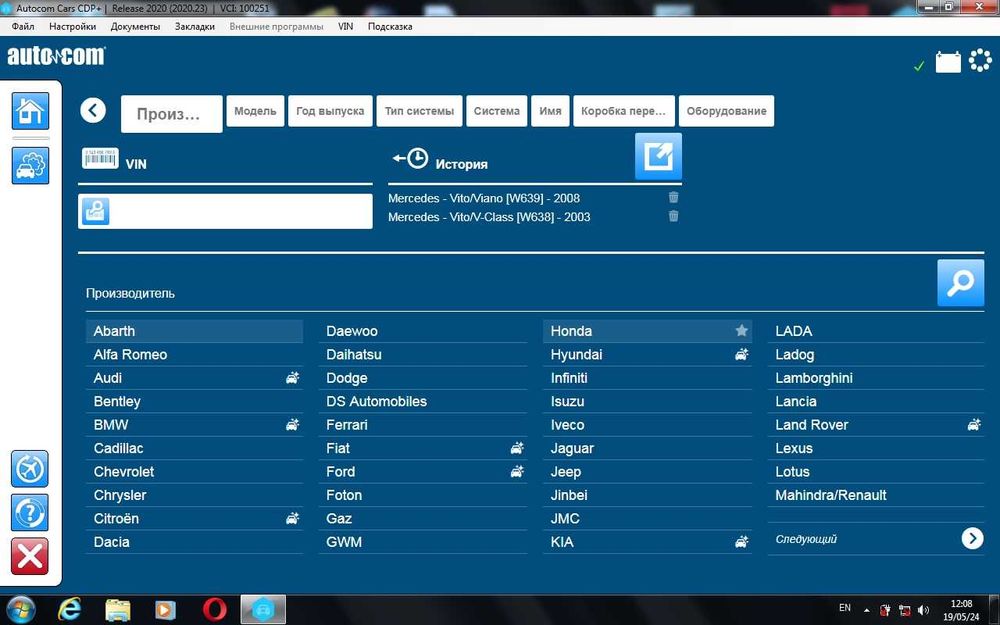Select manufacturer Ferrari

(x=423, y=425)
